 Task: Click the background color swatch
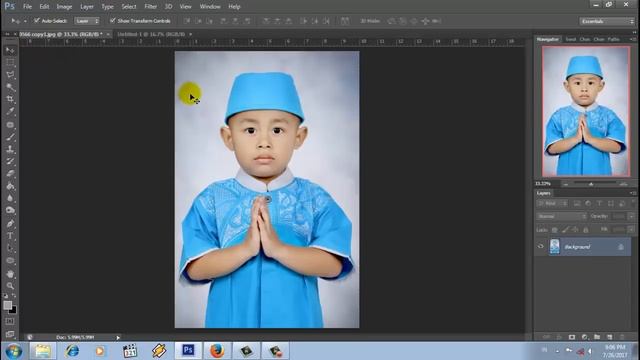tap(13, 311)
